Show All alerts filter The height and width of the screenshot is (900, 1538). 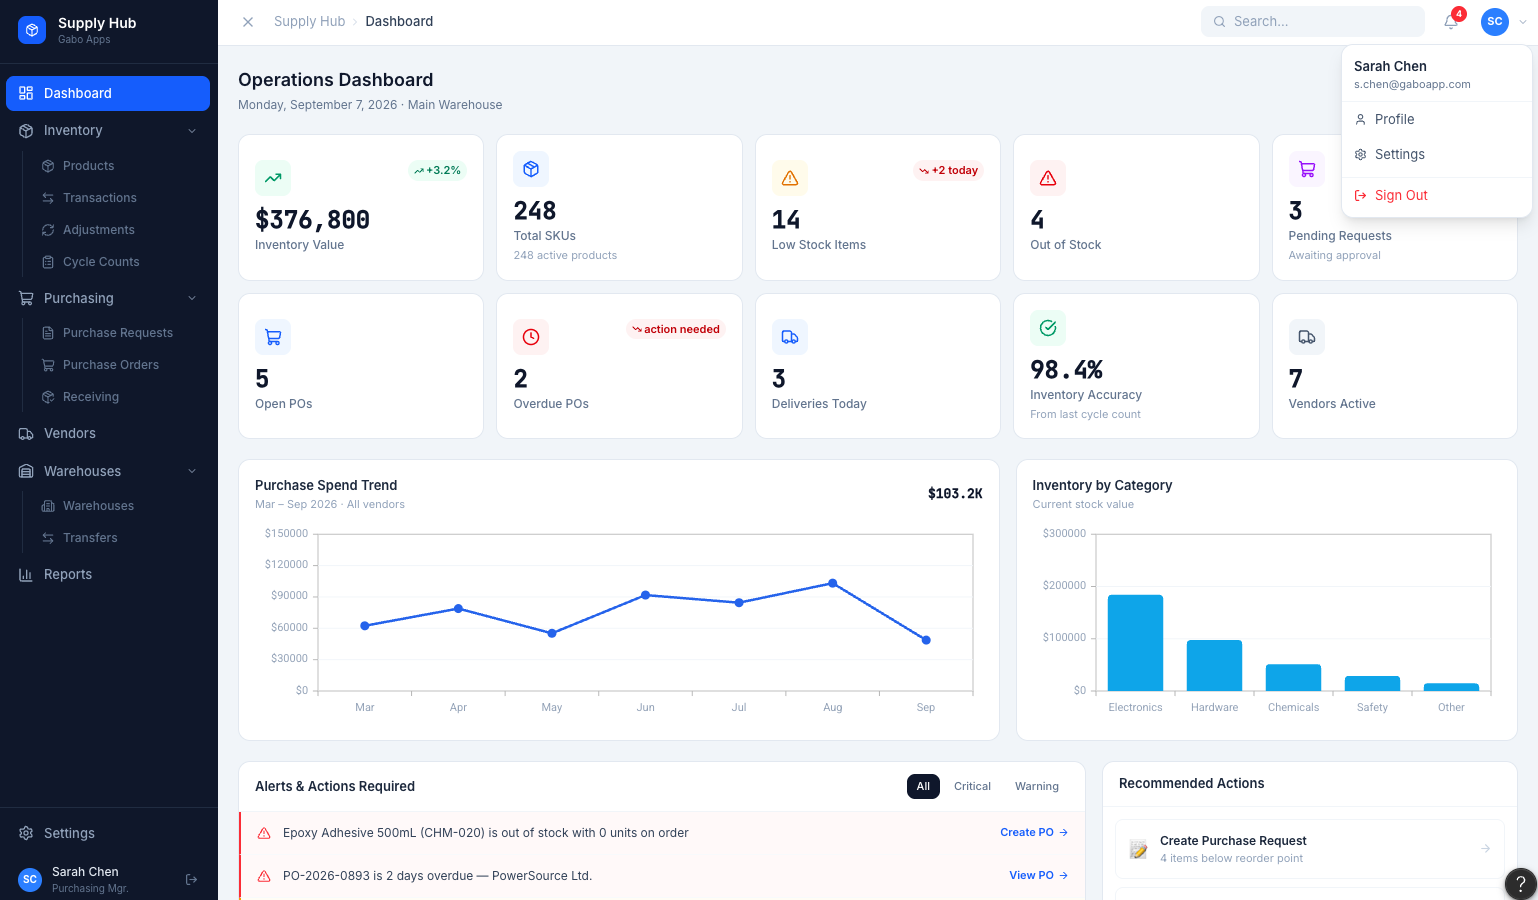[x=923, y=786]
